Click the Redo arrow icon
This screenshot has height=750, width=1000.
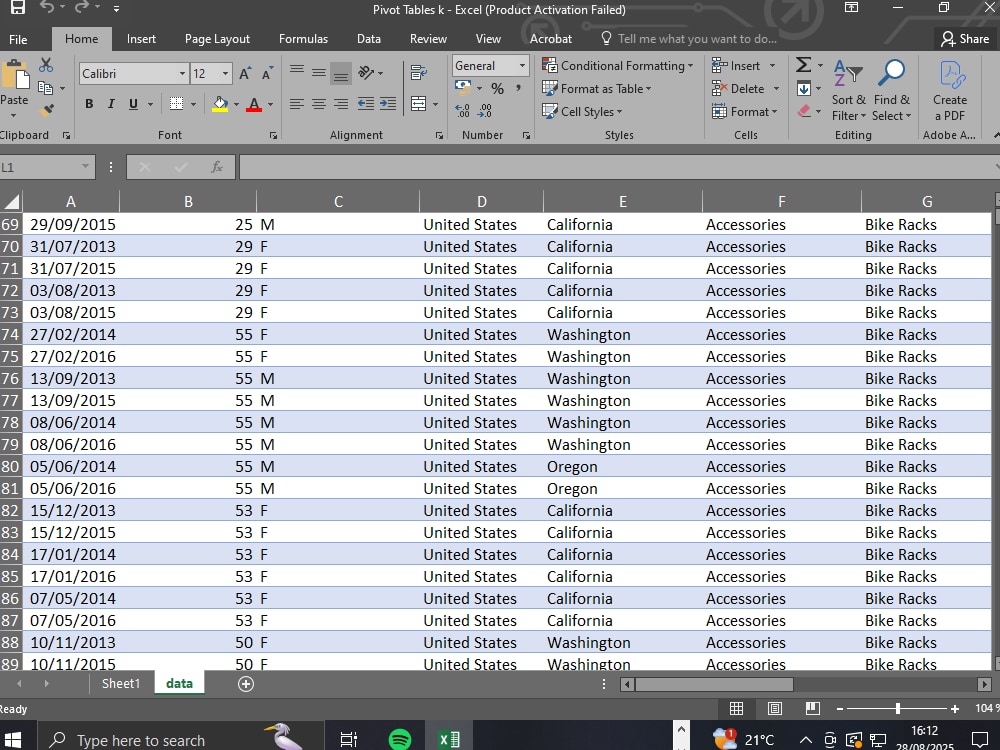tap(82, 8)
